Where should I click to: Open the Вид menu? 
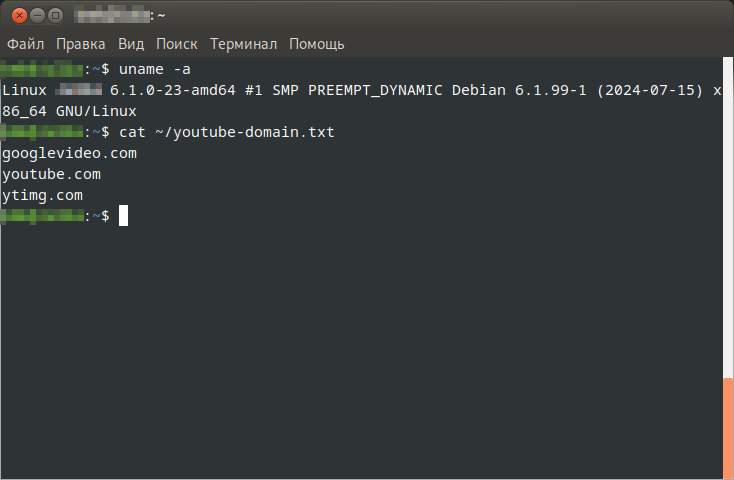131,44
